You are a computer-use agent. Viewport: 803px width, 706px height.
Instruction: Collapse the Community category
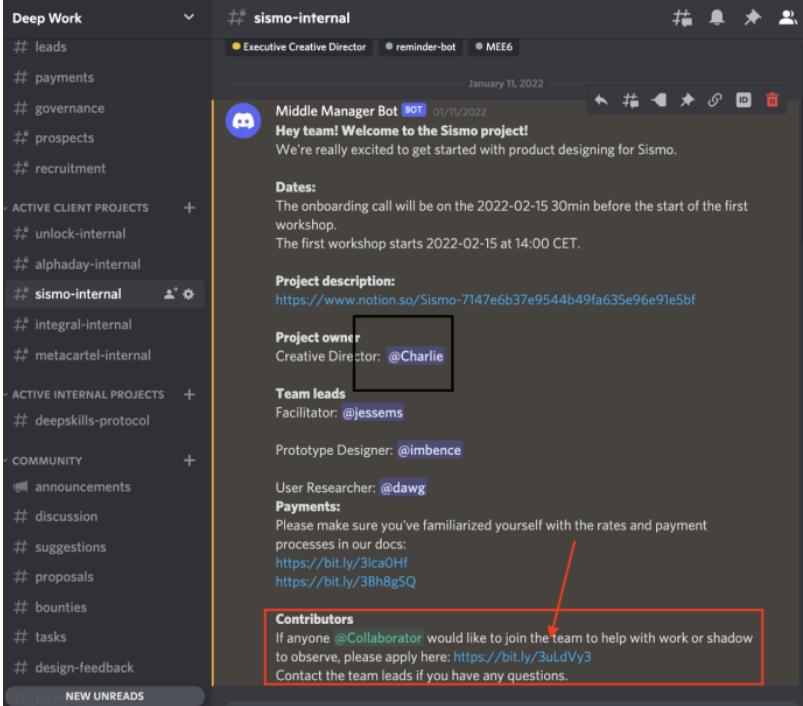[x=44, y=461]
